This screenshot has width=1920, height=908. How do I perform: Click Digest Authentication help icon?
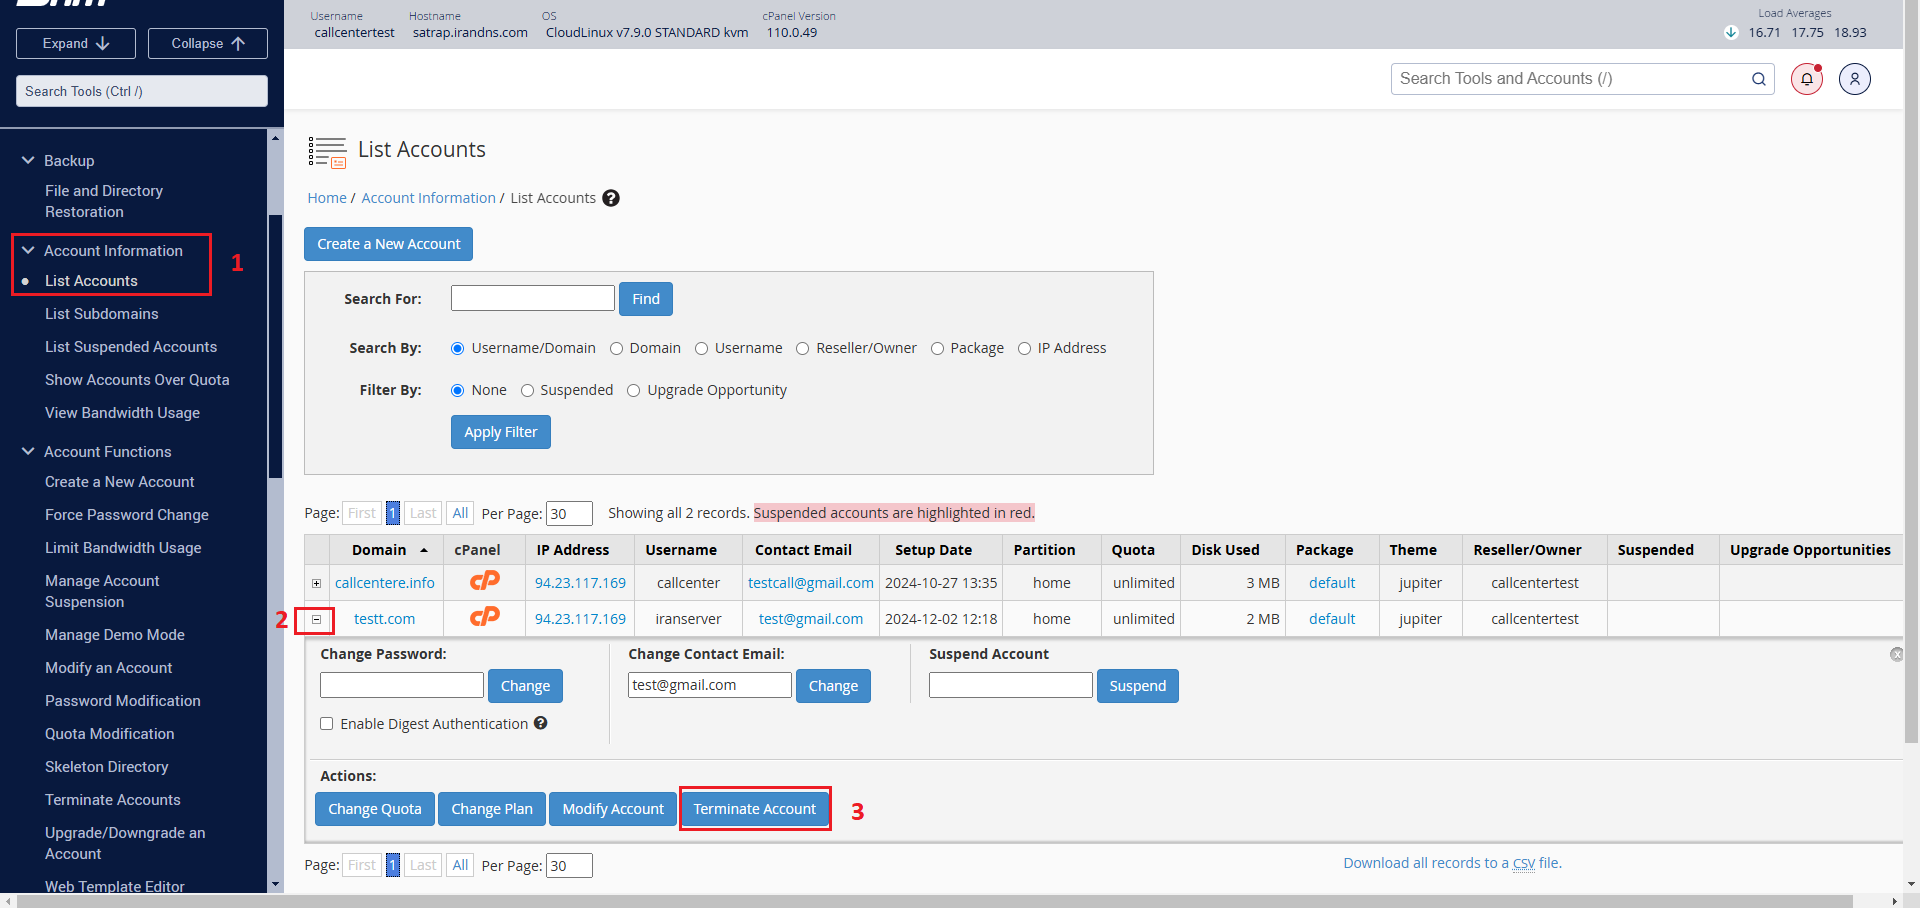coord(540,723)
